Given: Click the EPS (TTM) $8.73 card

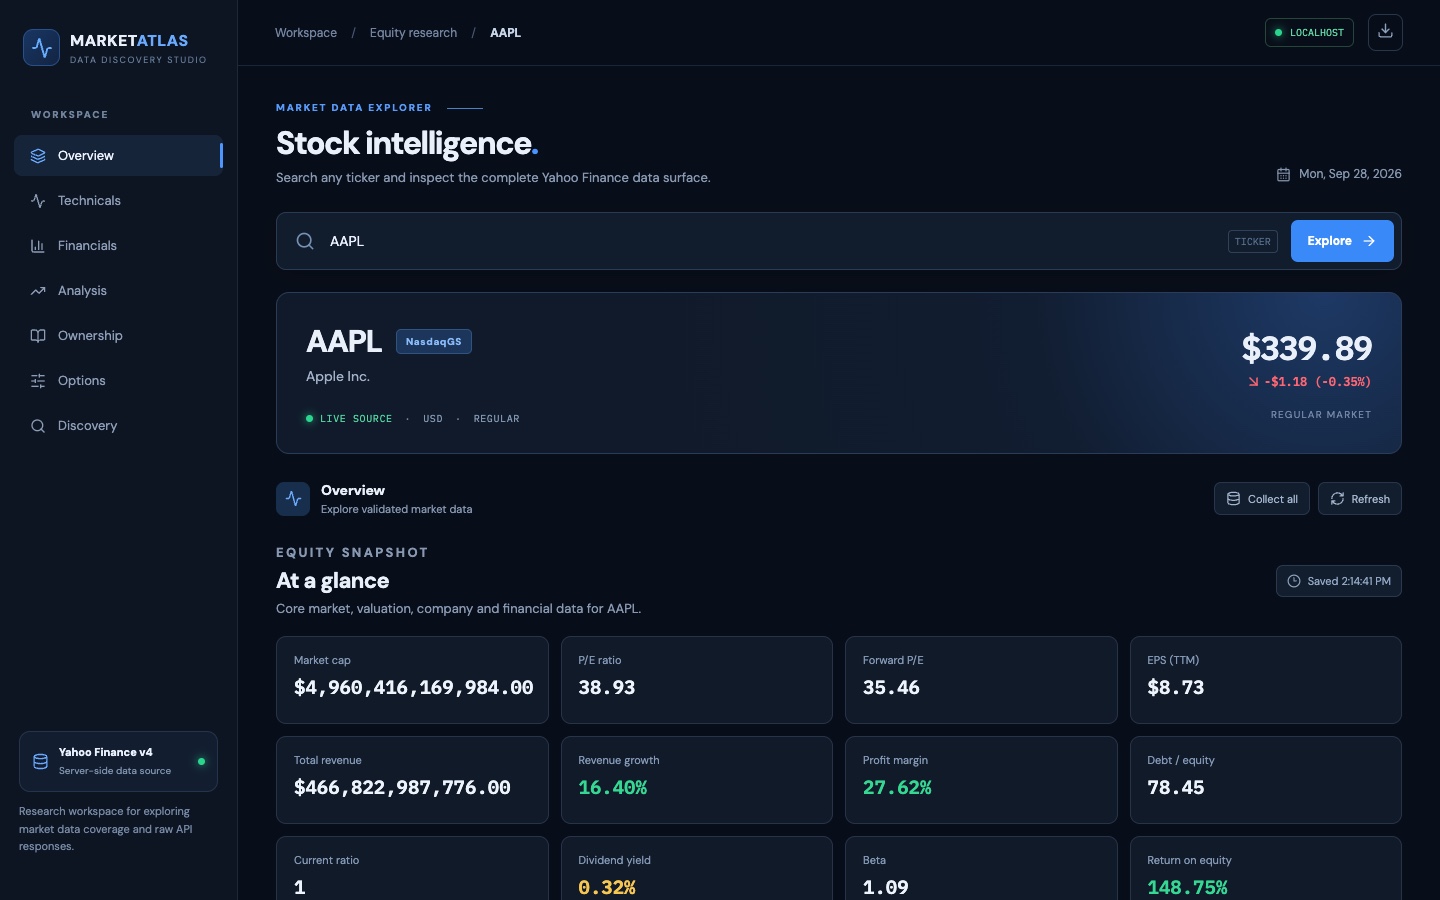Looking at the screenshot, I should 1266,680.
